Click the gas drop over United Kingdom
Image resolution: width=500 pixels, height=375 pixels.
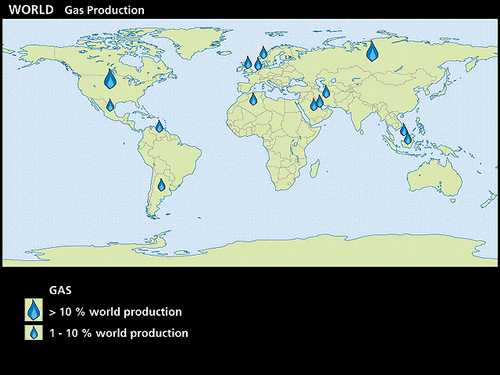click(248, 63)
